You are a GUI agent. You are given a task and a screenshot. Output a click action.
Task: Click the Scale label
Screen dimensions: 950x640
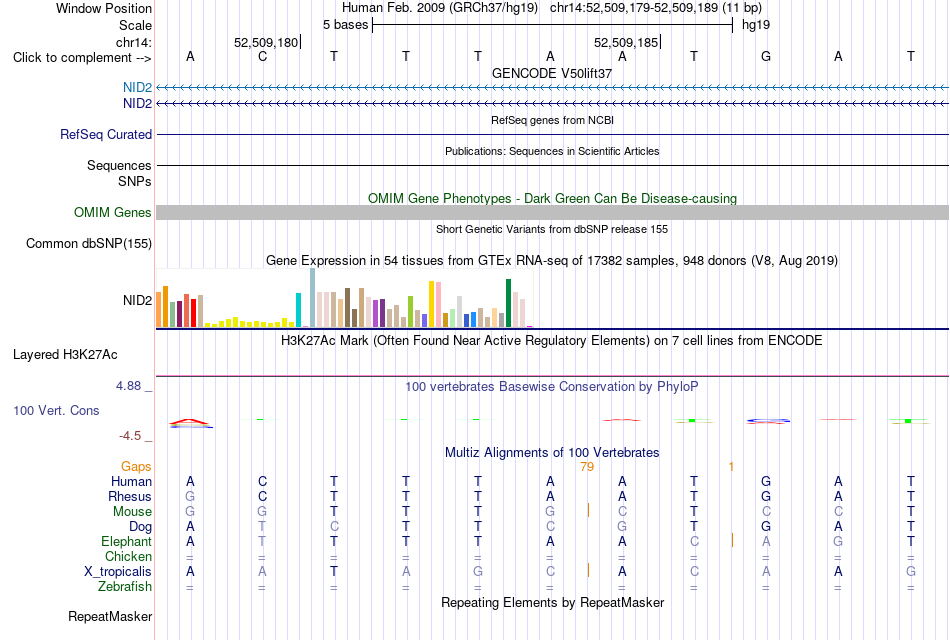(136, 25)
